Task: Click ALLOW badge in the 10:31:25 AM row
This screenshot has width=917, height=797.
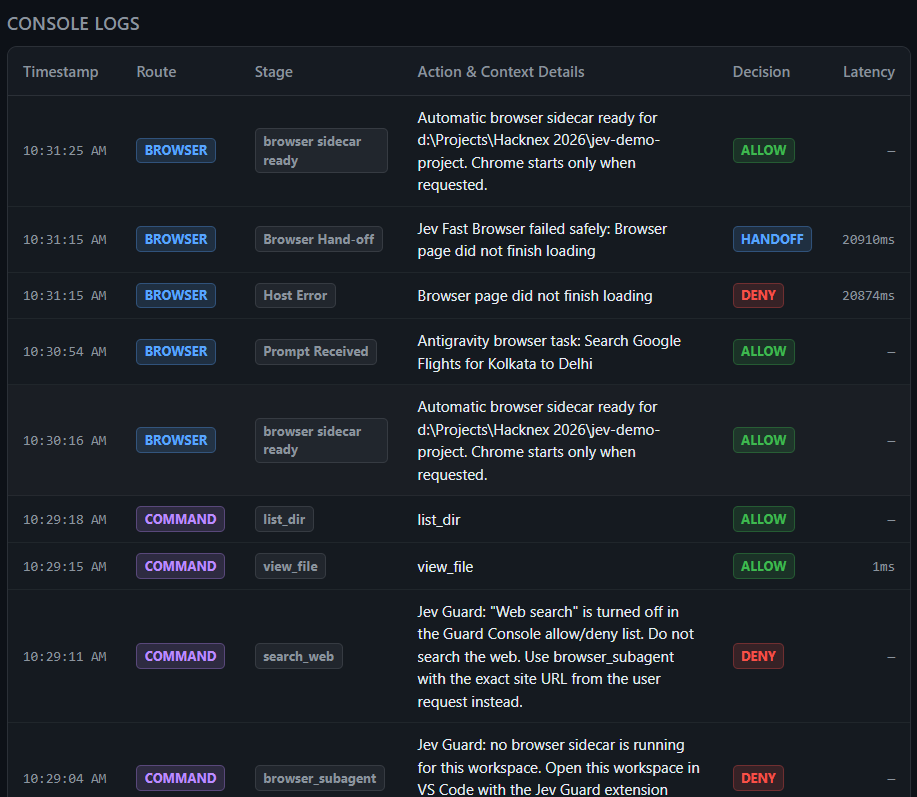Action: pos(763,150)
